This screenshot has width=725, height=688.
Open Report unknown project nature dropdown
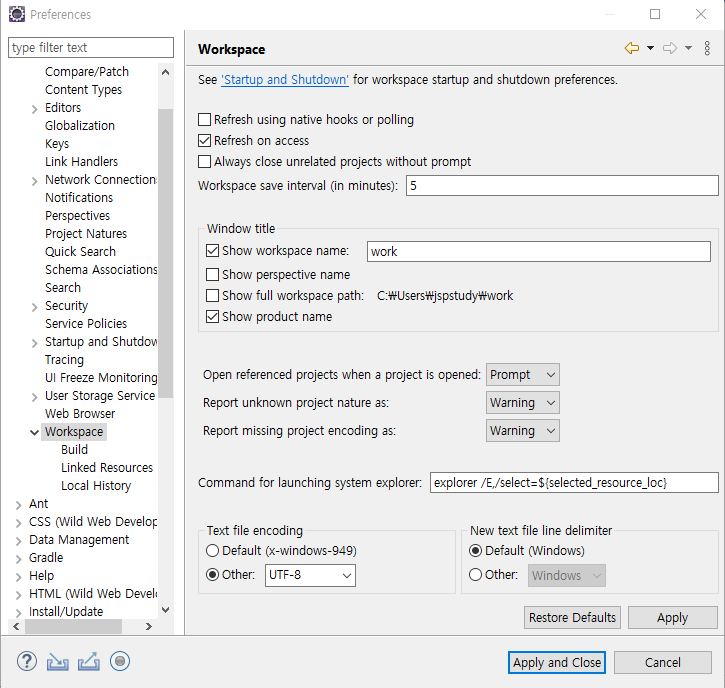pos(522,403)
